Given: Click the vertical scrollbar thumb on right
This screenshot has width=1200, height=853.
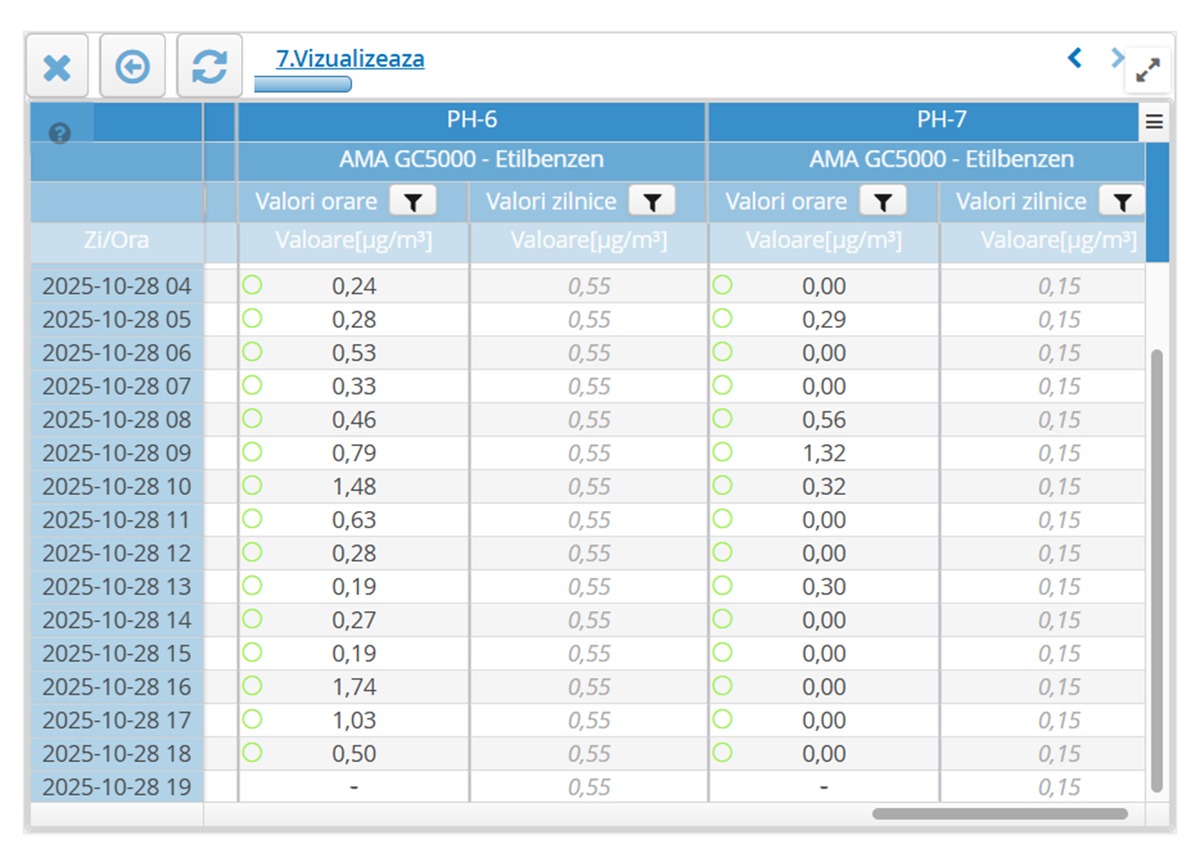Looking at the screenshot, I should 1158,570.
